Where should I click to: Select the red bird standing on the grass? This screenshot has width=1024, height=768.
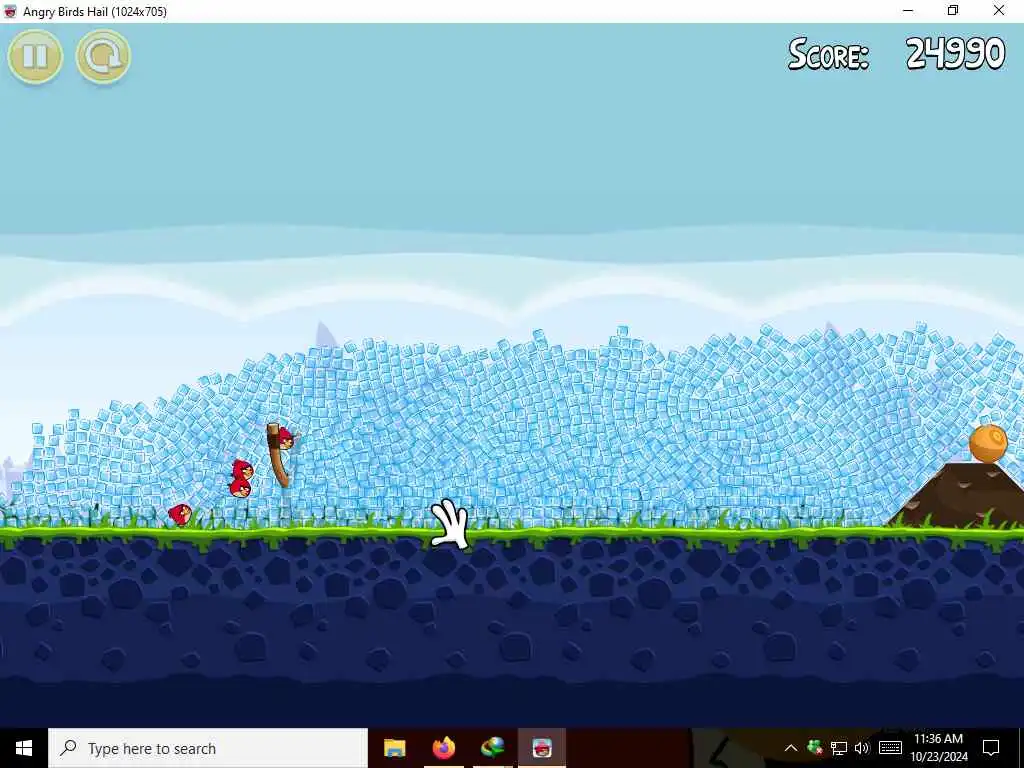(180, 514)
